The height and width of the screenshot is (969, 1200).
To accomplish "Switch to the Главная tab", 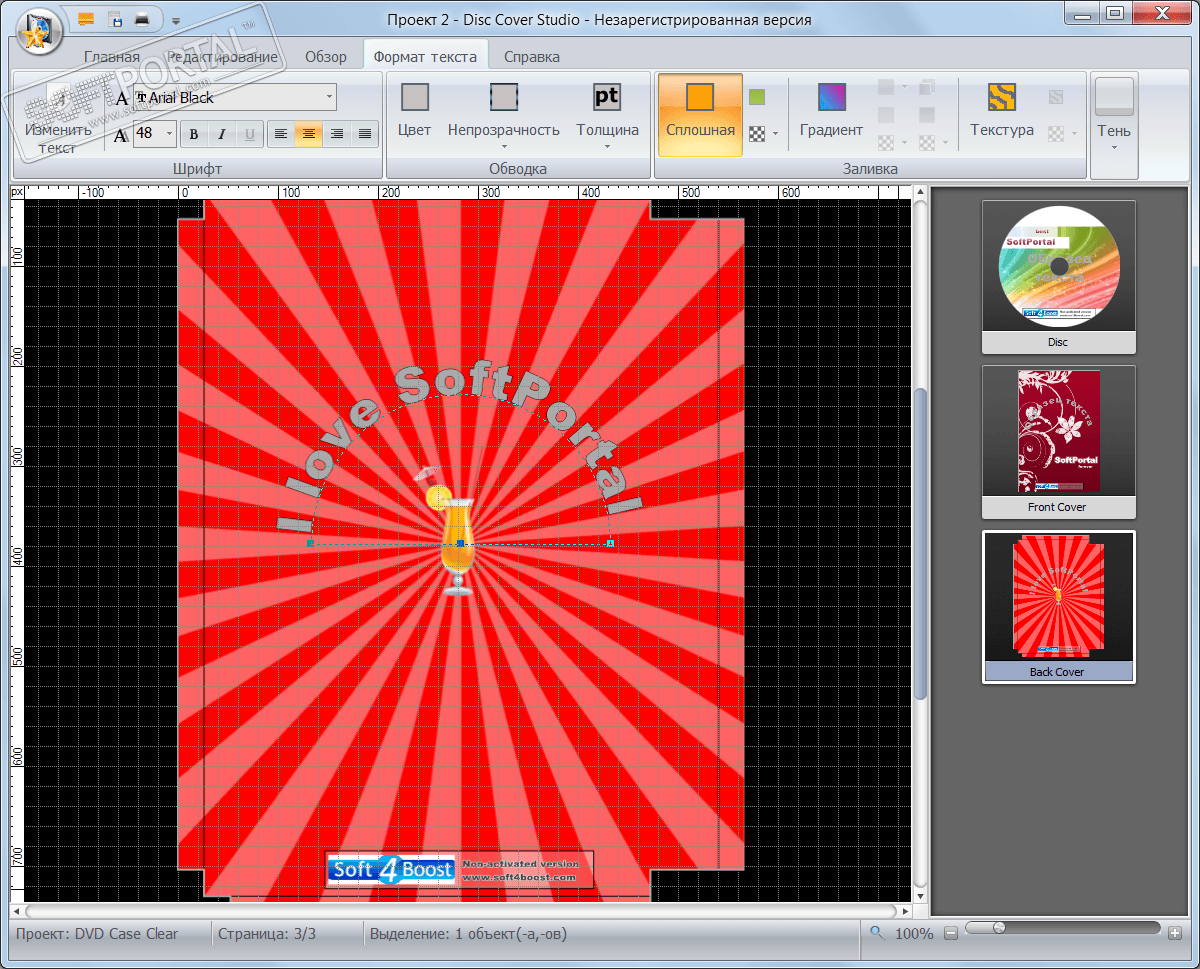I will point(112,57).
